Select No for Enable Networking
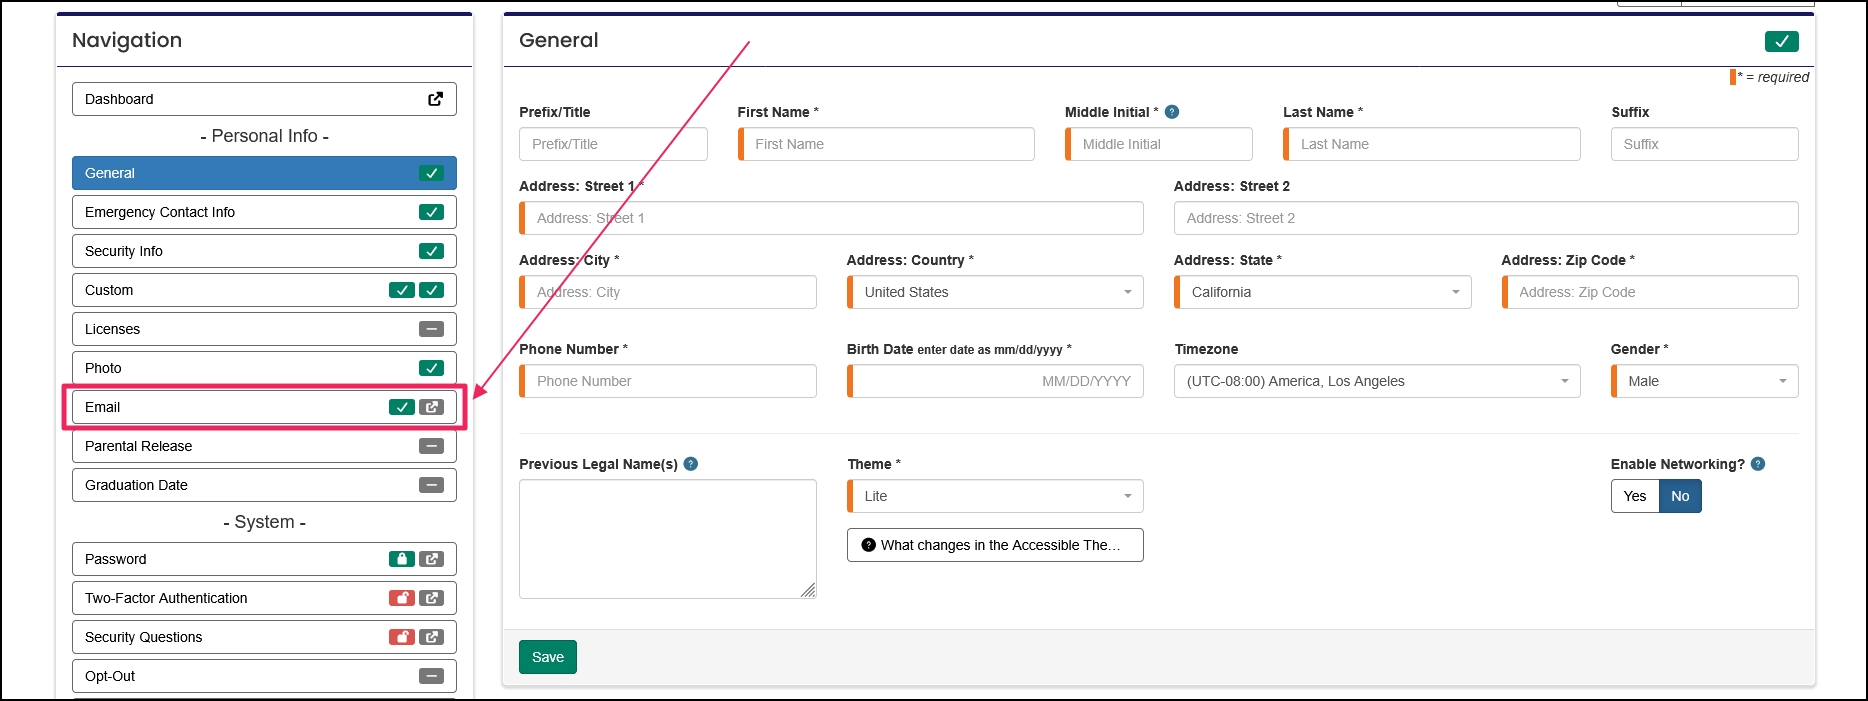 tap(1680, 496)
